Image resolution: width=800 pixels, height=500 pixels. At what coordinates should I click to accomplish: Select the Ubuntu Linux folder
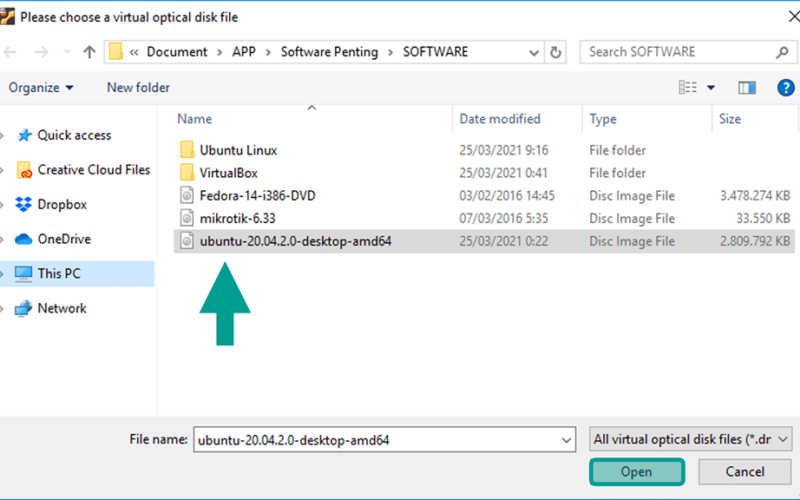click(x=238, y=151)
